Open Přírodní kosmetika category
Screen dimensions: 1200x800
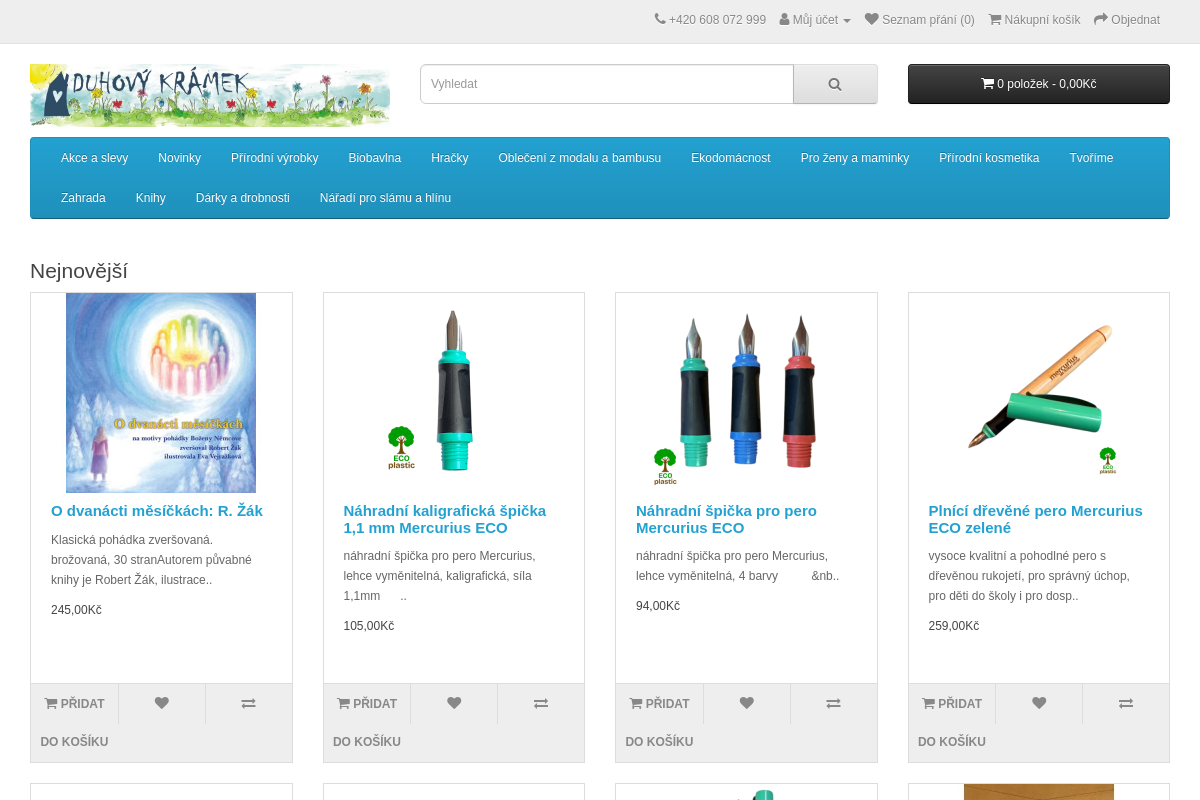tap(988, 158)
